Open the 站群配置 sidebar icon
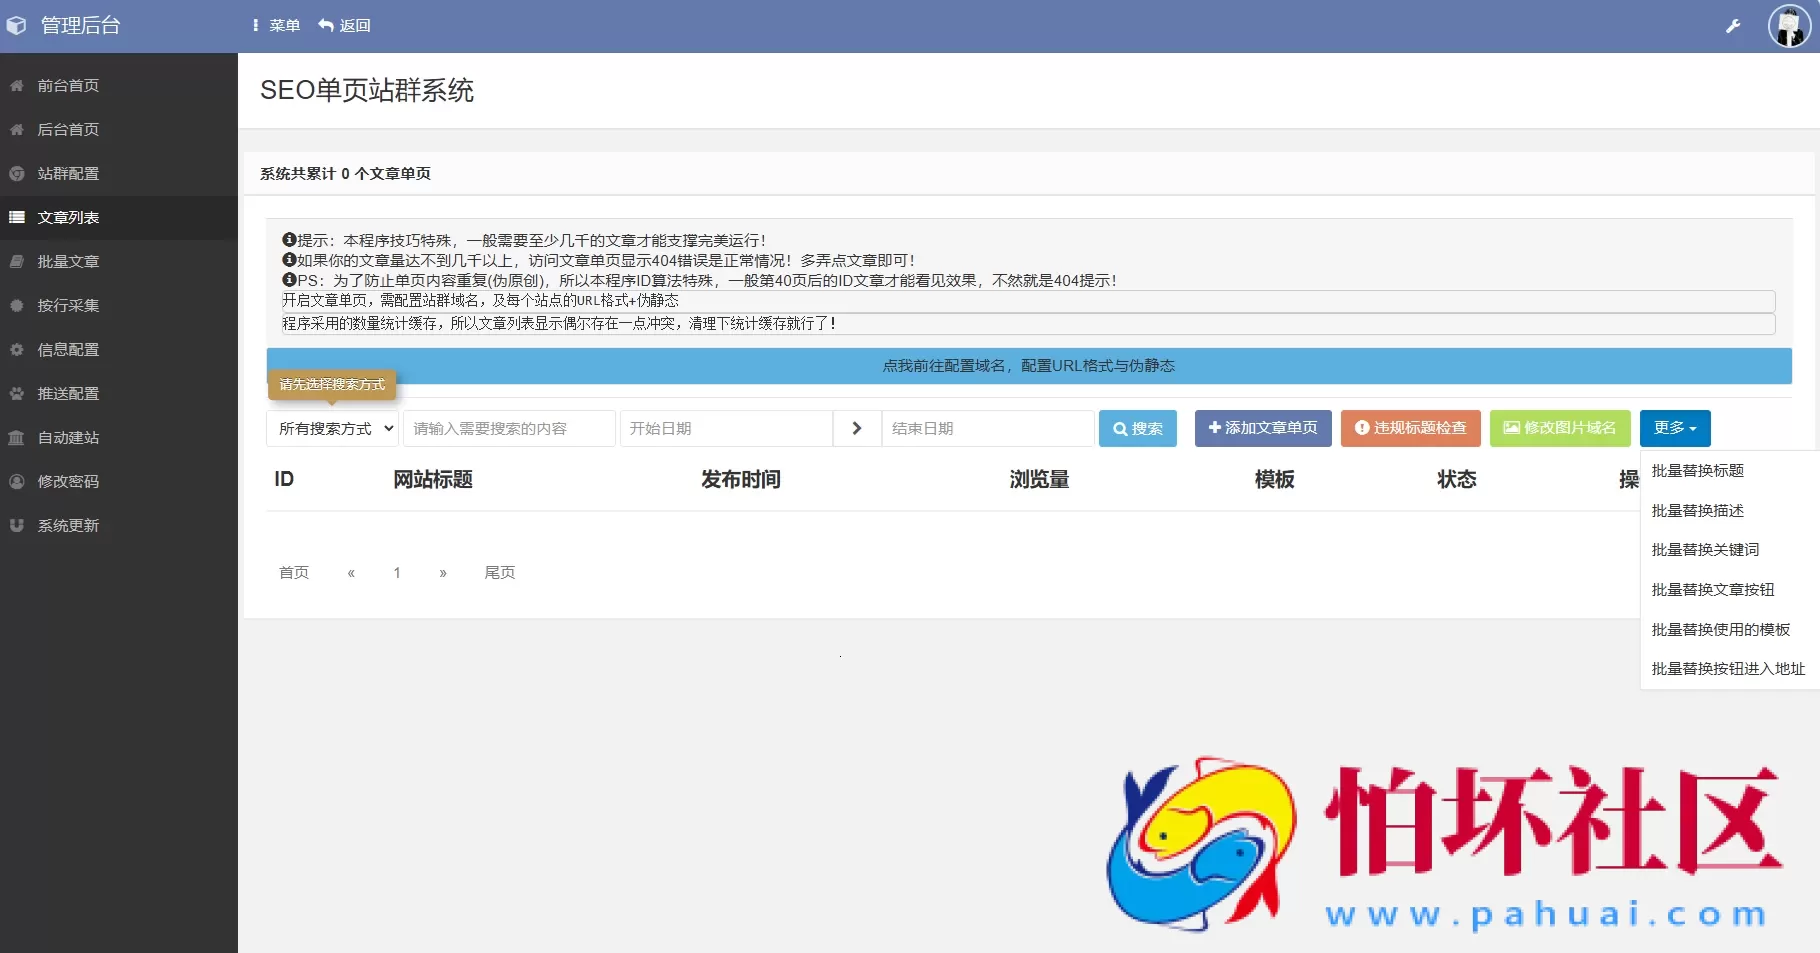The image size is (1820, 953). pyautogui.click(x=16, y=173)
